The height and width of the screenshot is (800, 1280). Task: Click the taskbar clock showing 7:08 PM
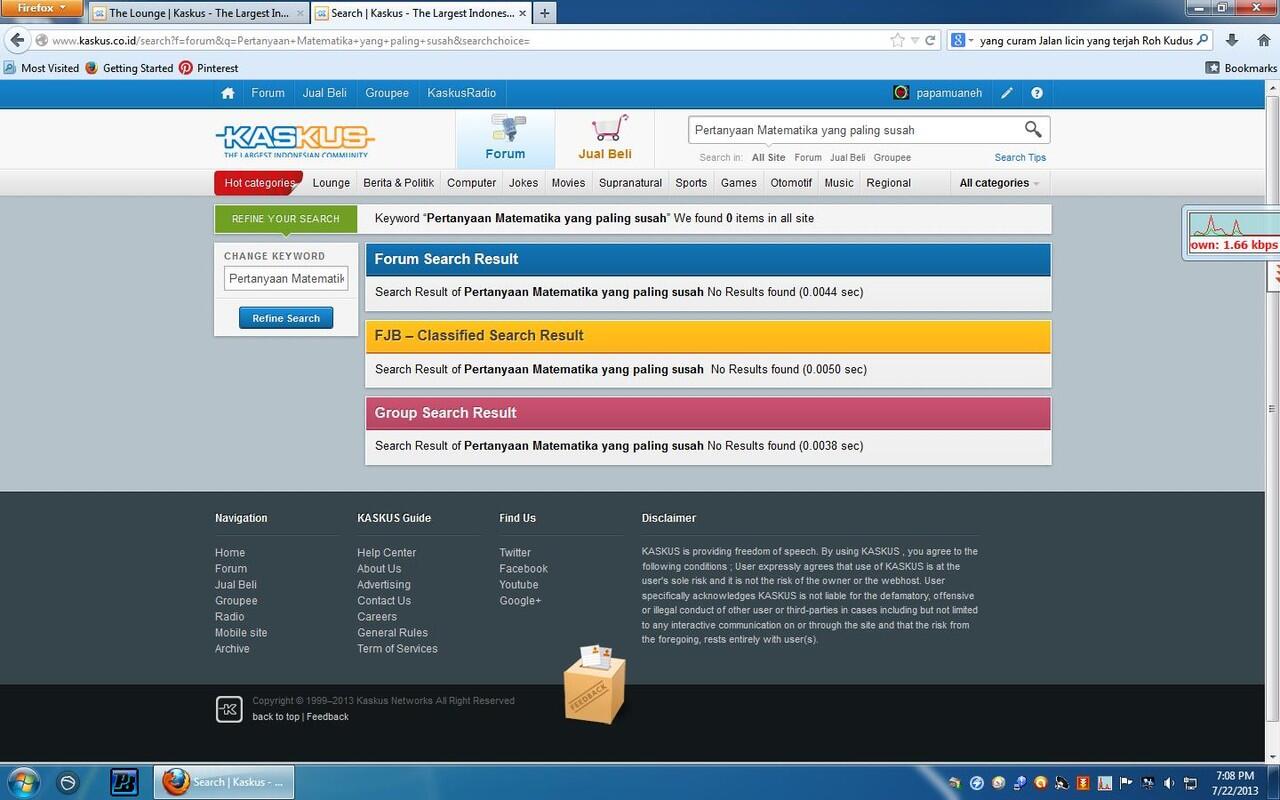point(1235,783)
